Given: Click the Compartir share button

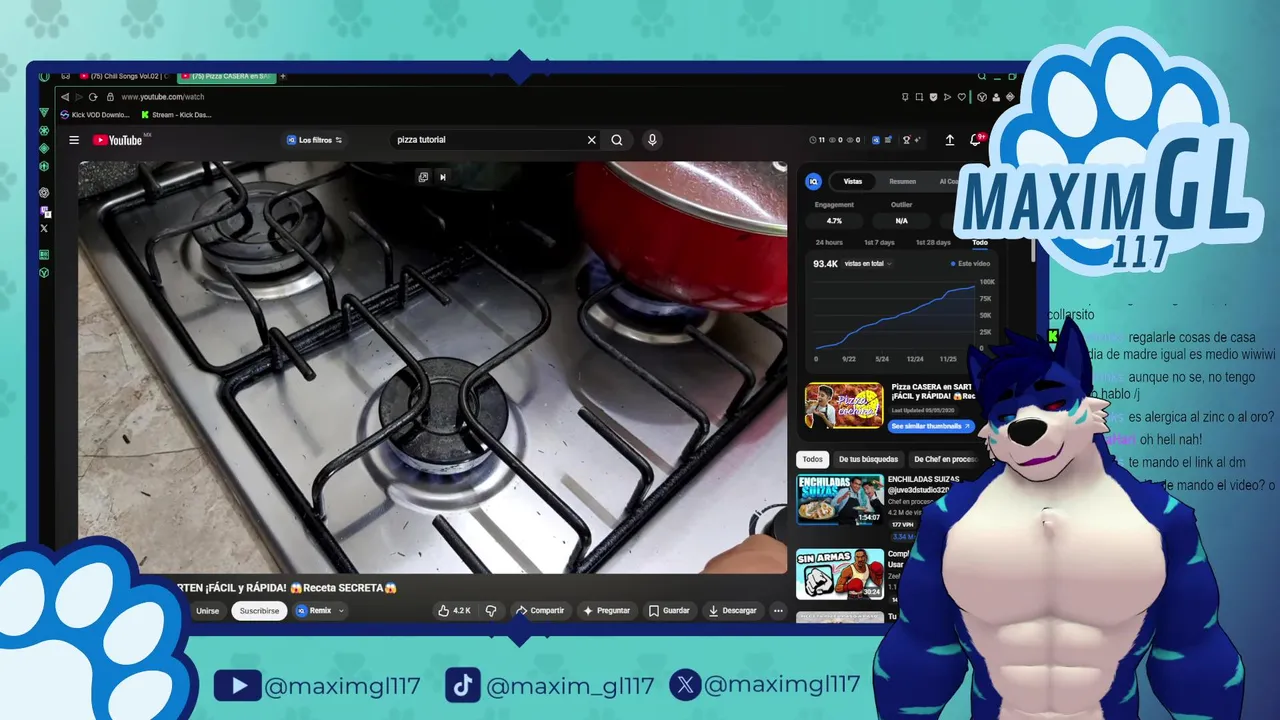Looking at the screenshot, I should 540,610.
